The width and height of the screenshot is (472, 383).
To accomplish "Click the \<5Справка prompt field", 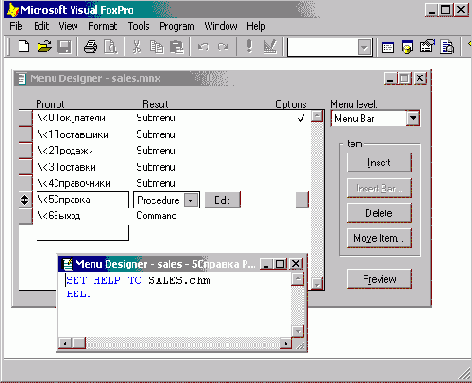I will [83, 200].
